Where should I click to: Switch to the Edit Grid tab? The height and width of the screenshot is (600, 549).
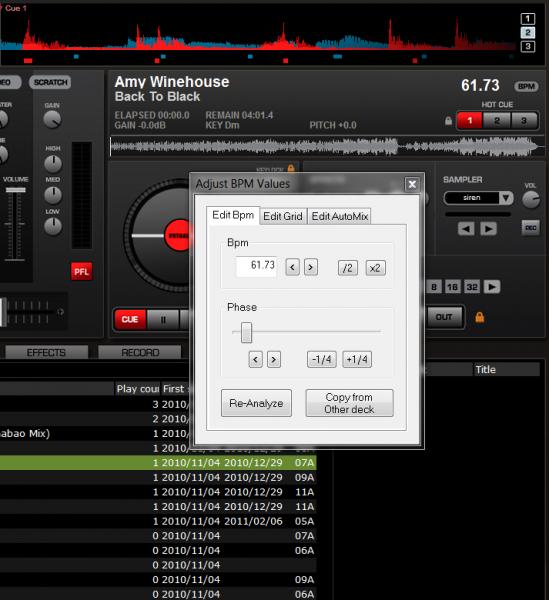pos(283,216)
